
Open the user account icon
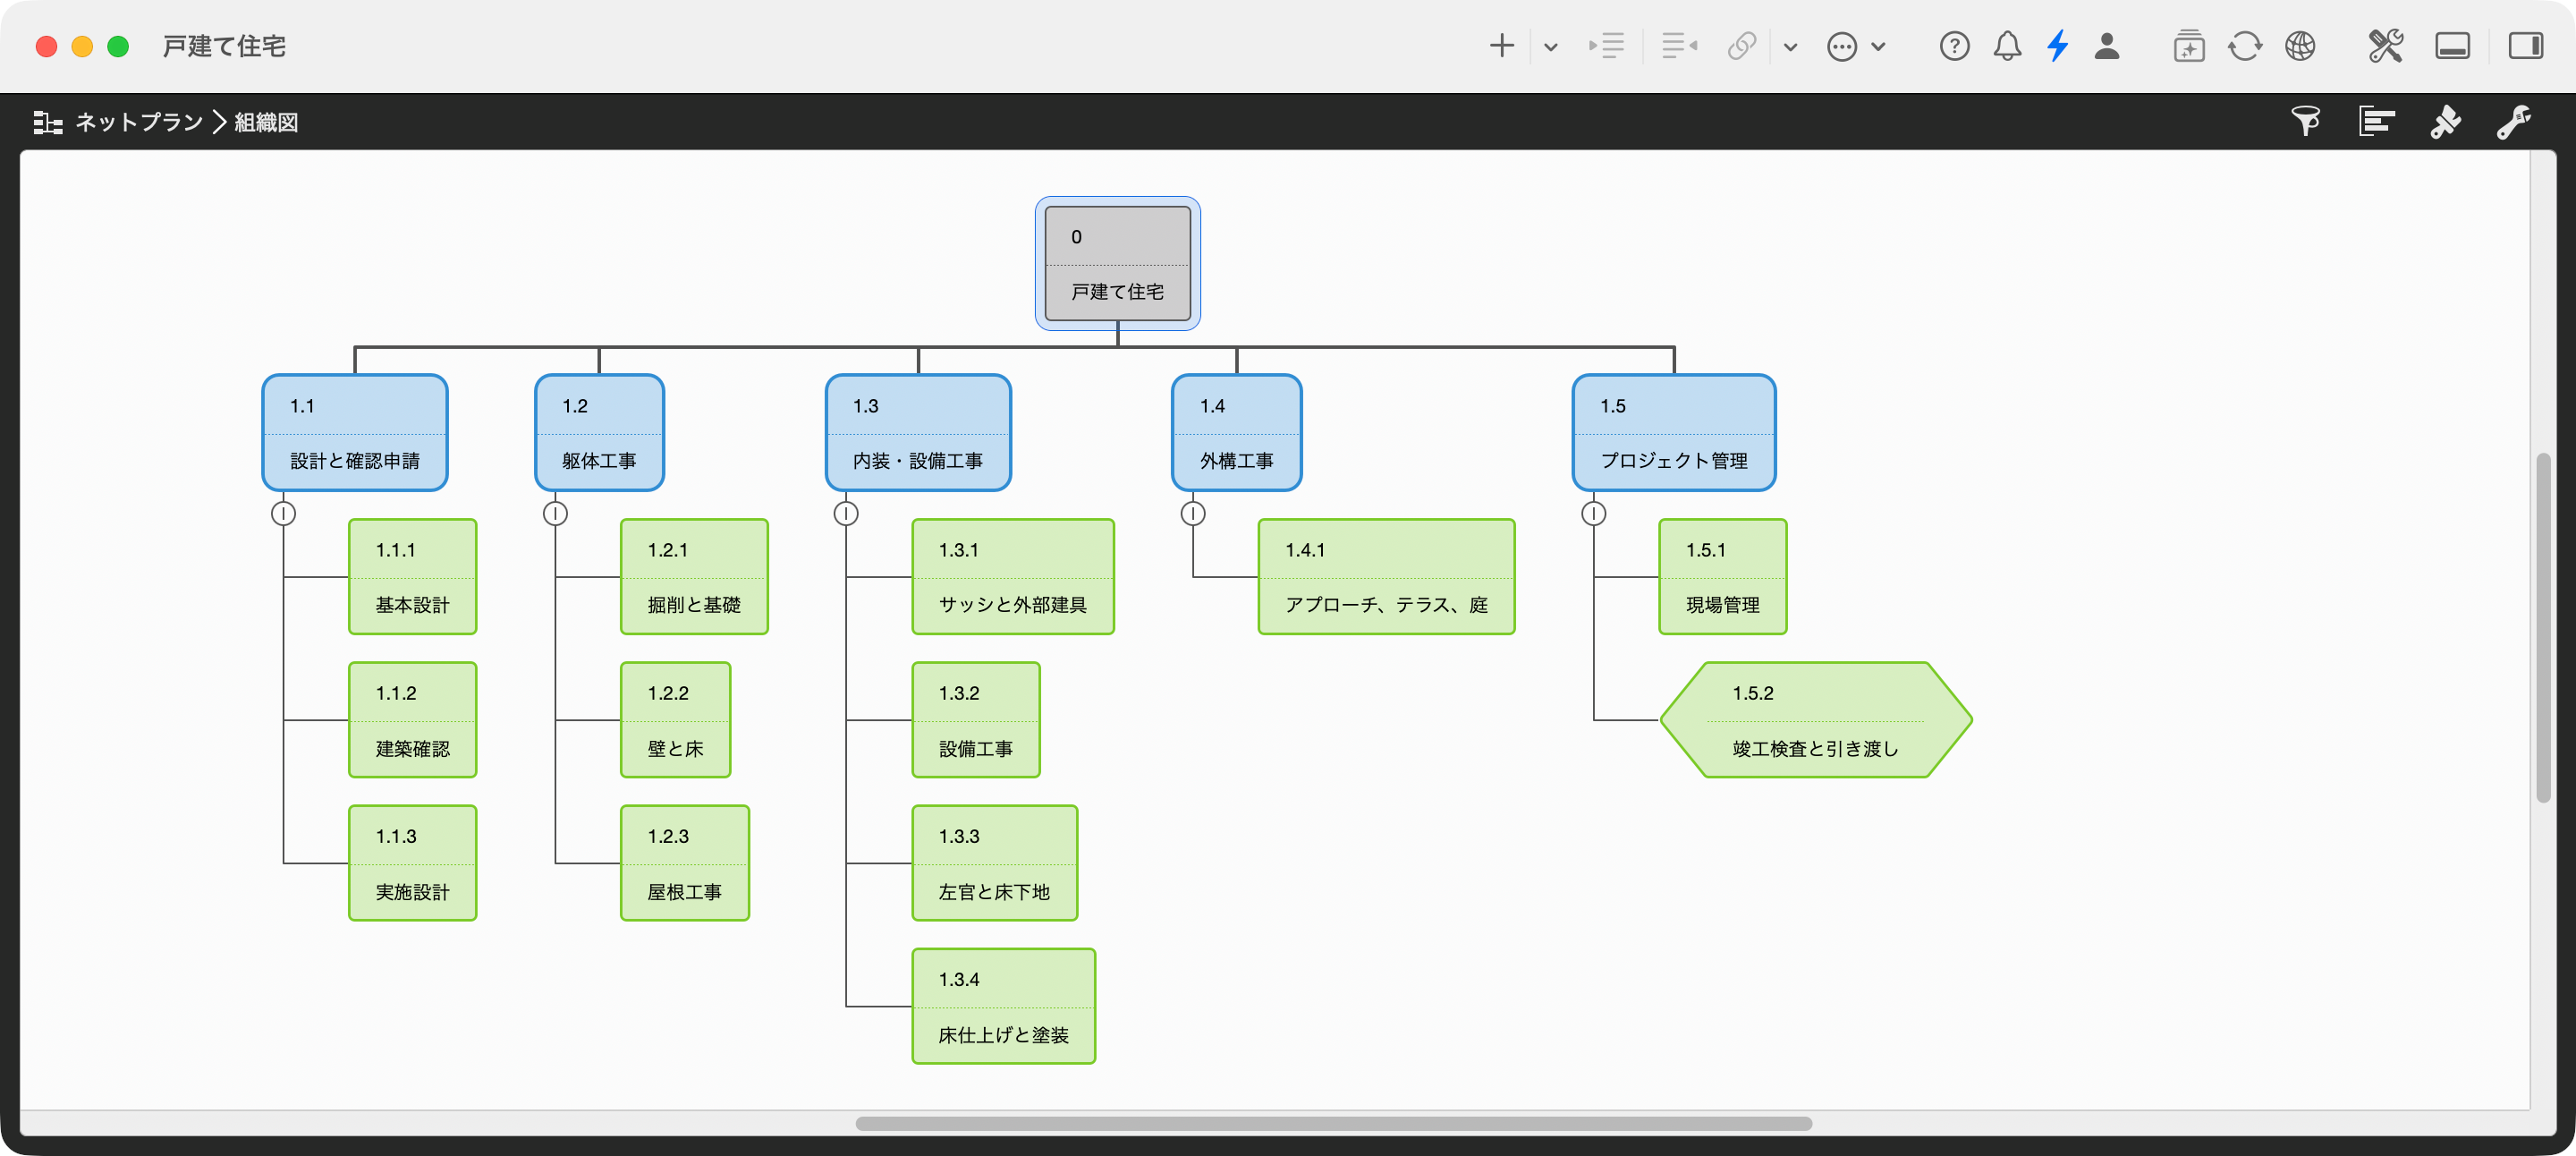(x=2107, y=46)
